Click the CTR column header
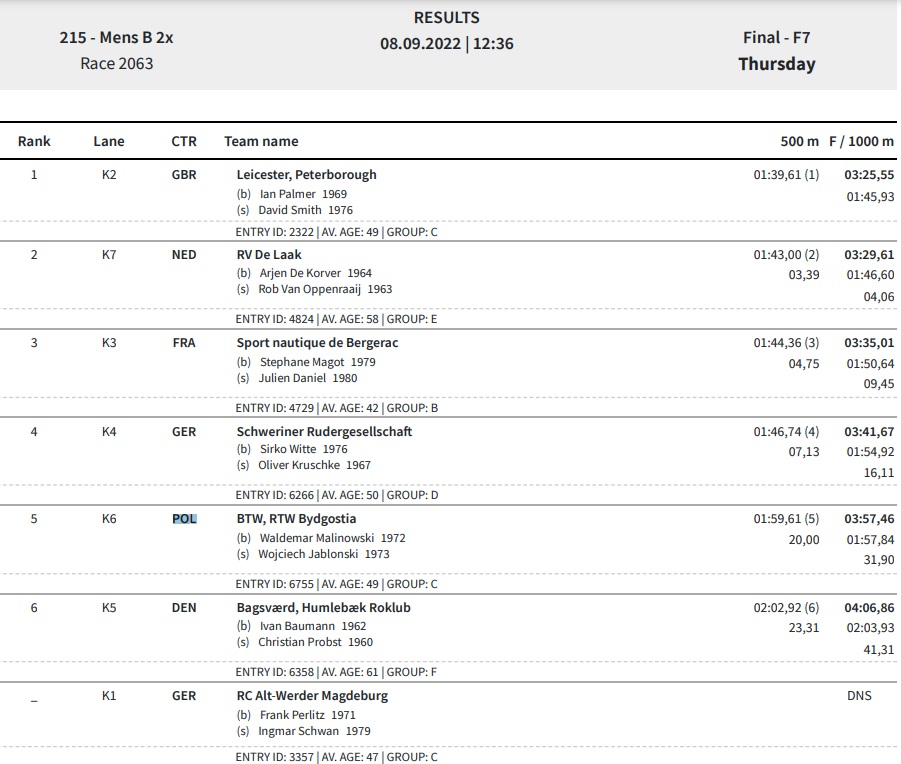 (x=184, y=141)
